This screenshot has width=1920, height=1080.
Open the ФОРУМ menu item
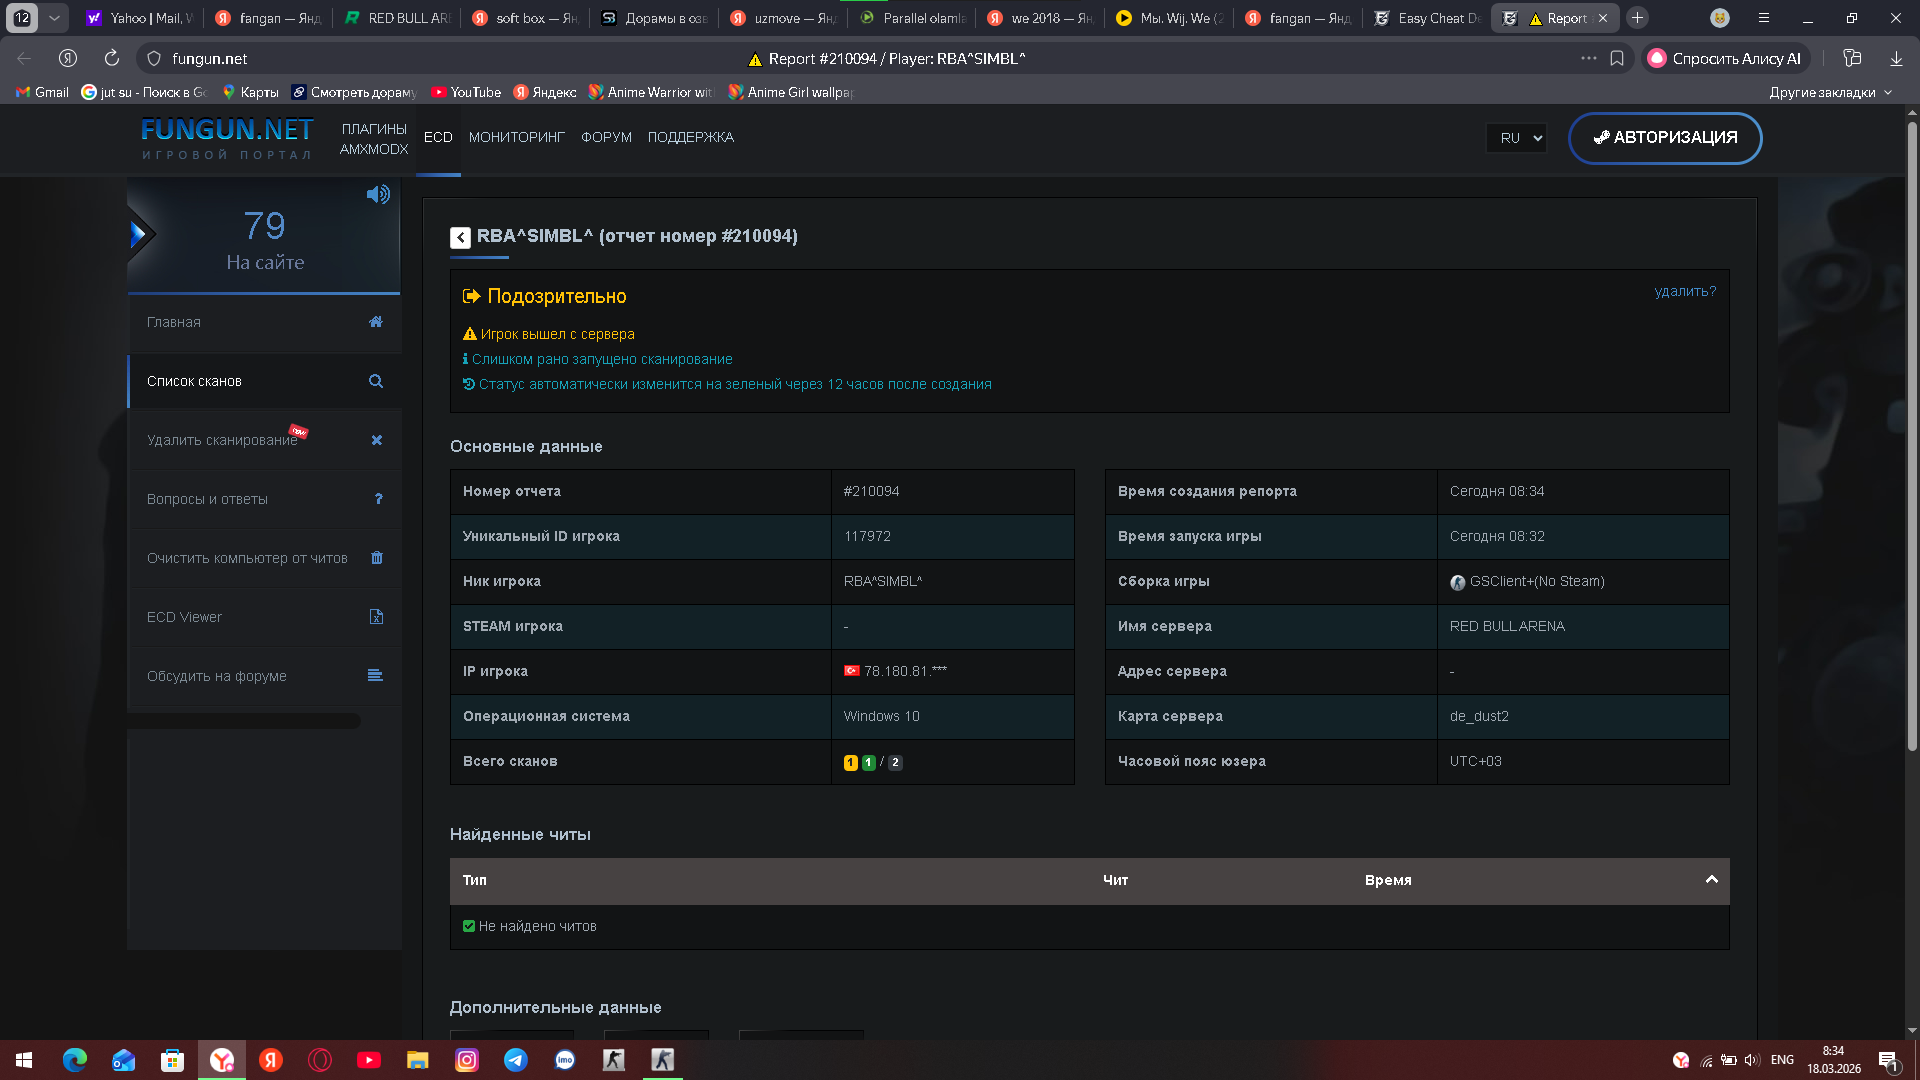point(606,137)
